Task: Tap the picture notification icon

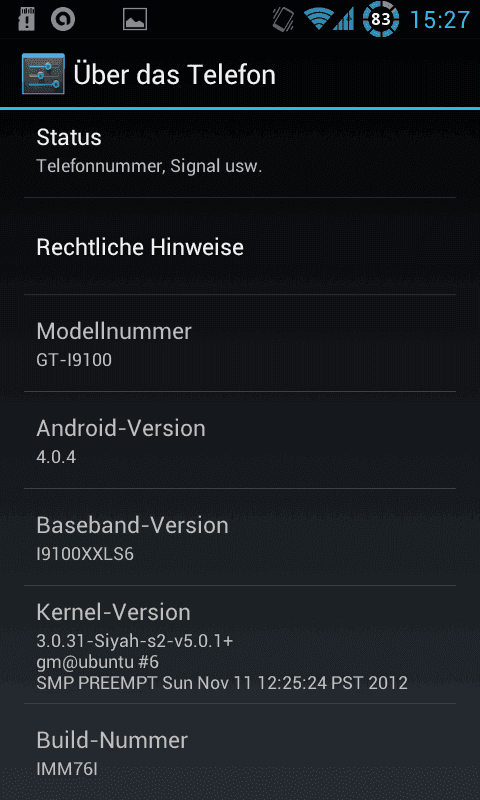Action: [x=135, y=20]
